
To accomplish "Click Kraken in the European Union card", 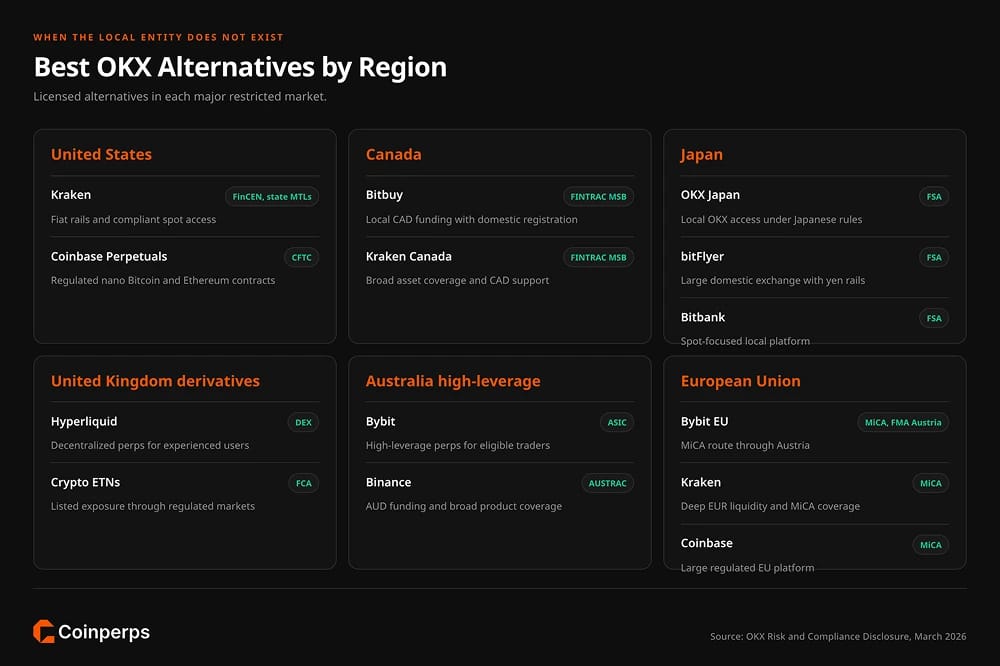I will (x=700, y=482).
